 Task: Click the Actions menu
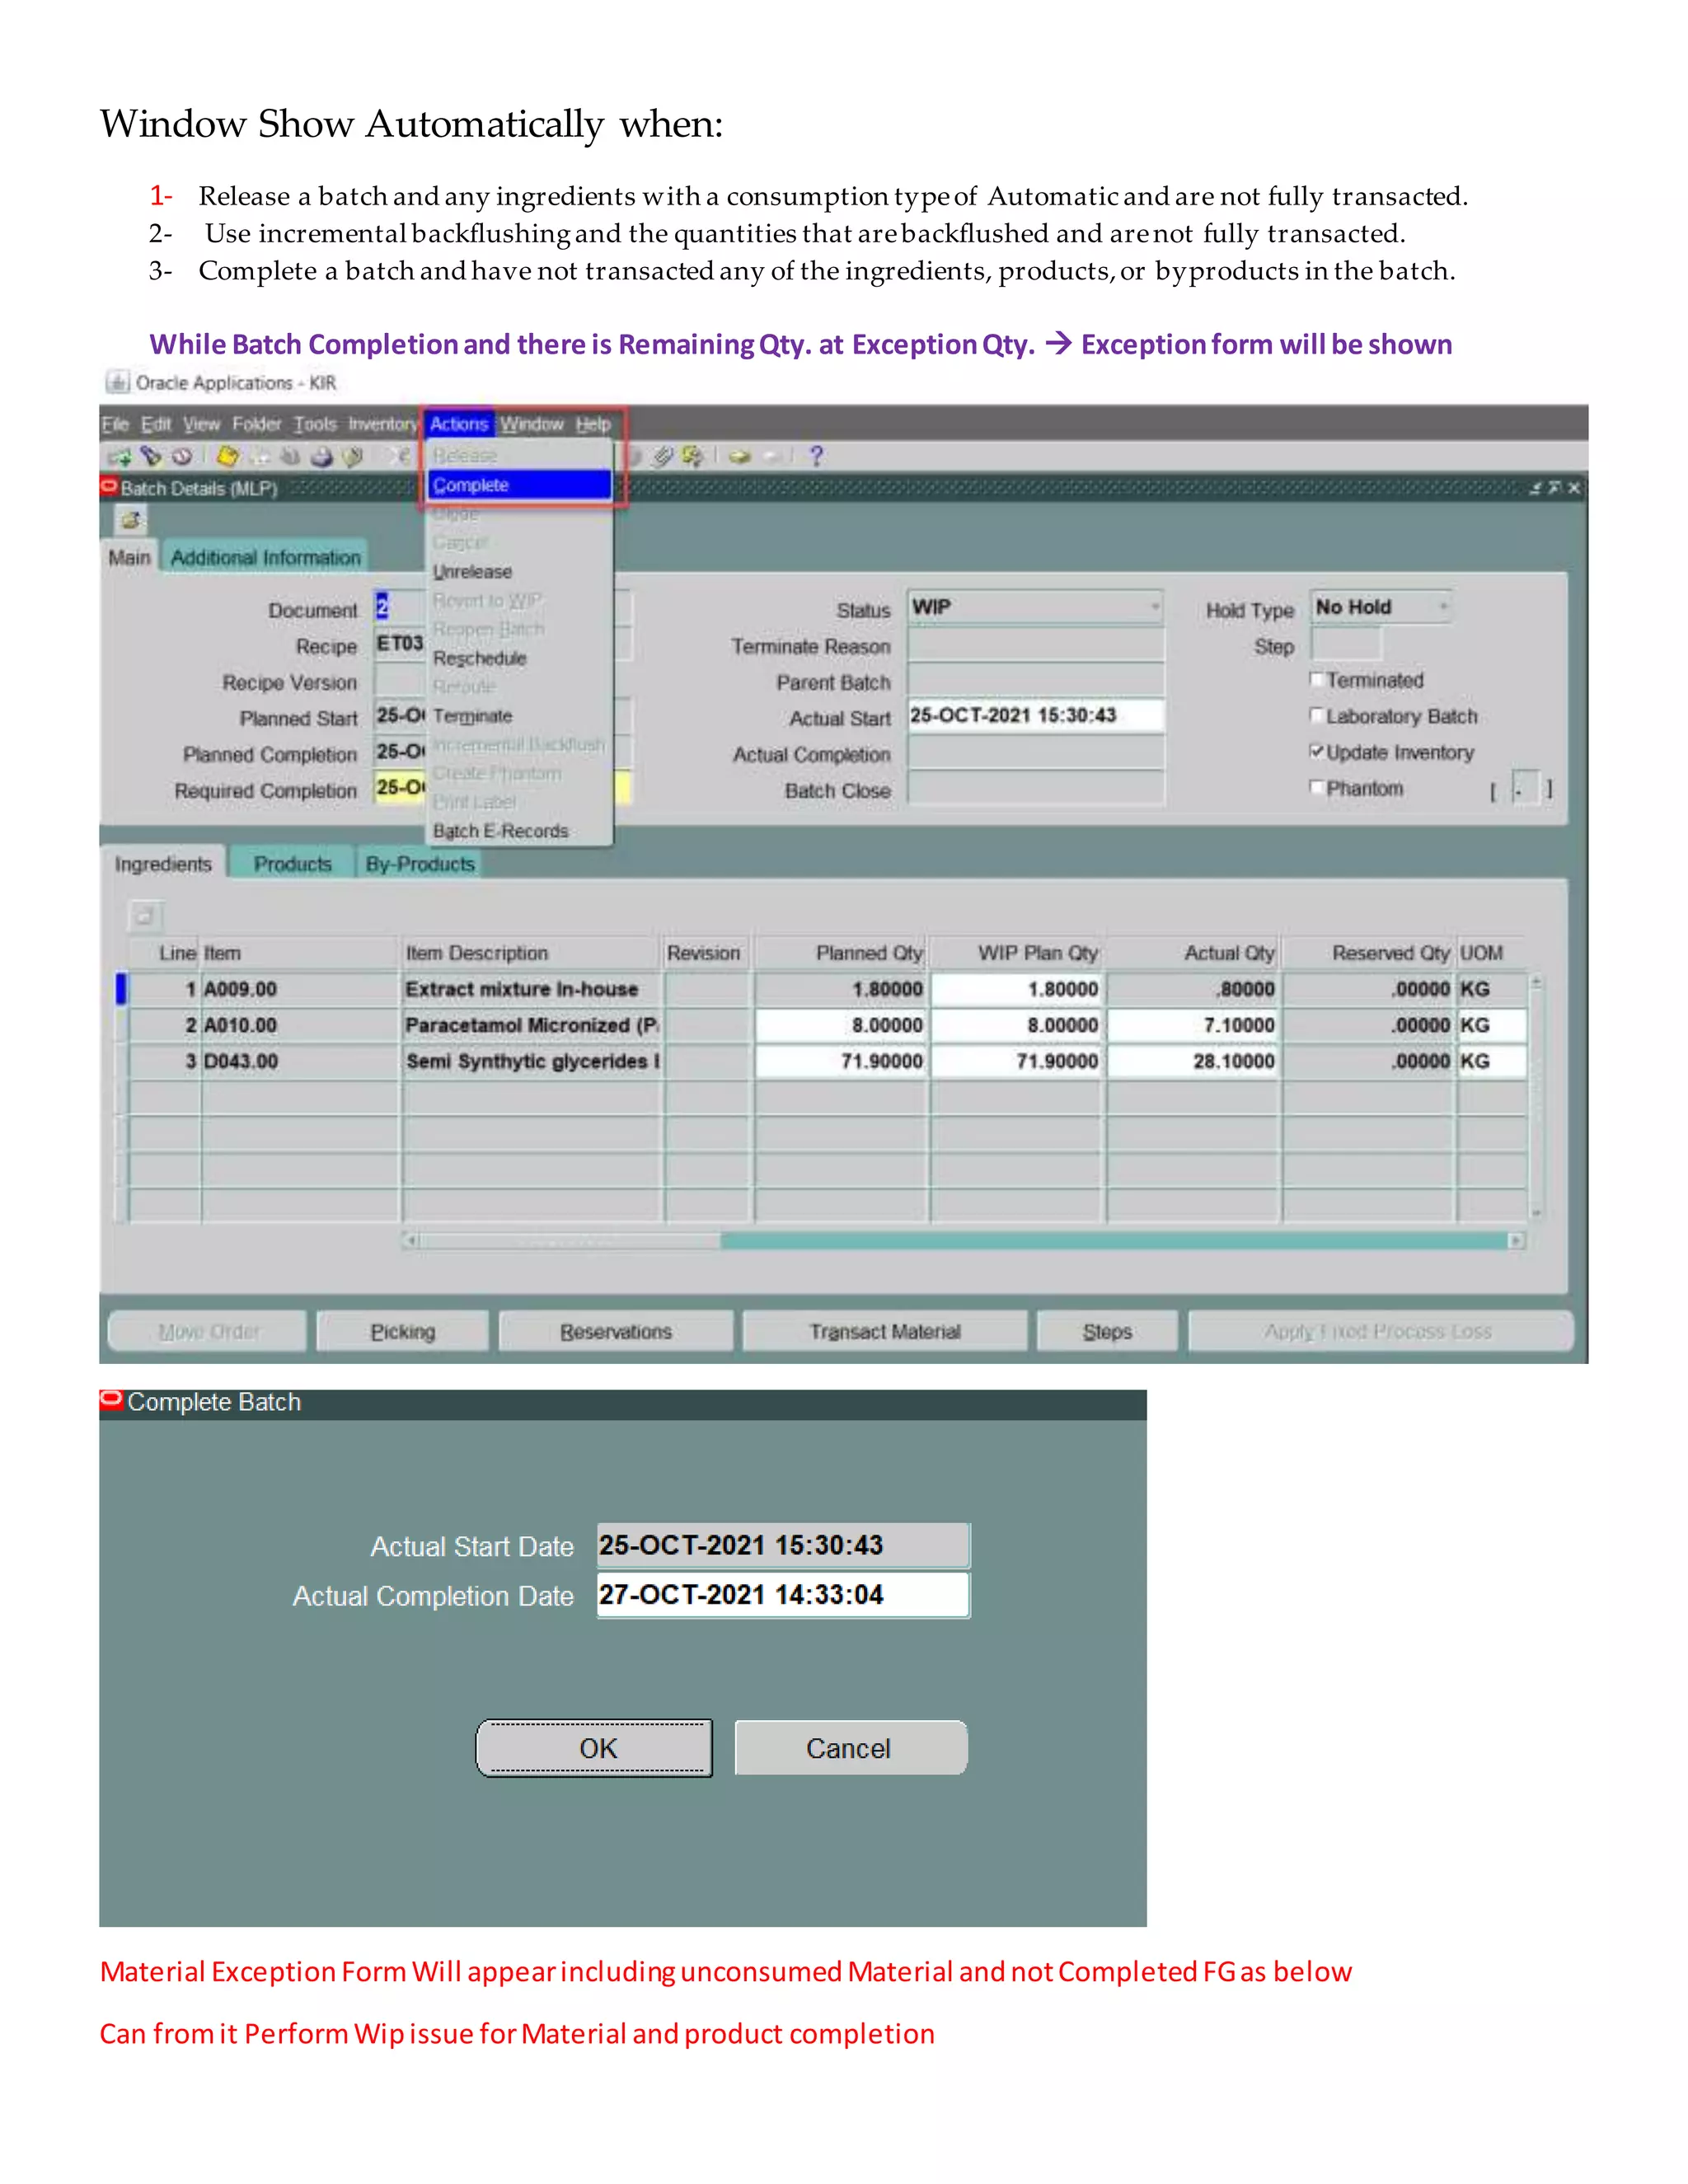[x=459, y=424]
